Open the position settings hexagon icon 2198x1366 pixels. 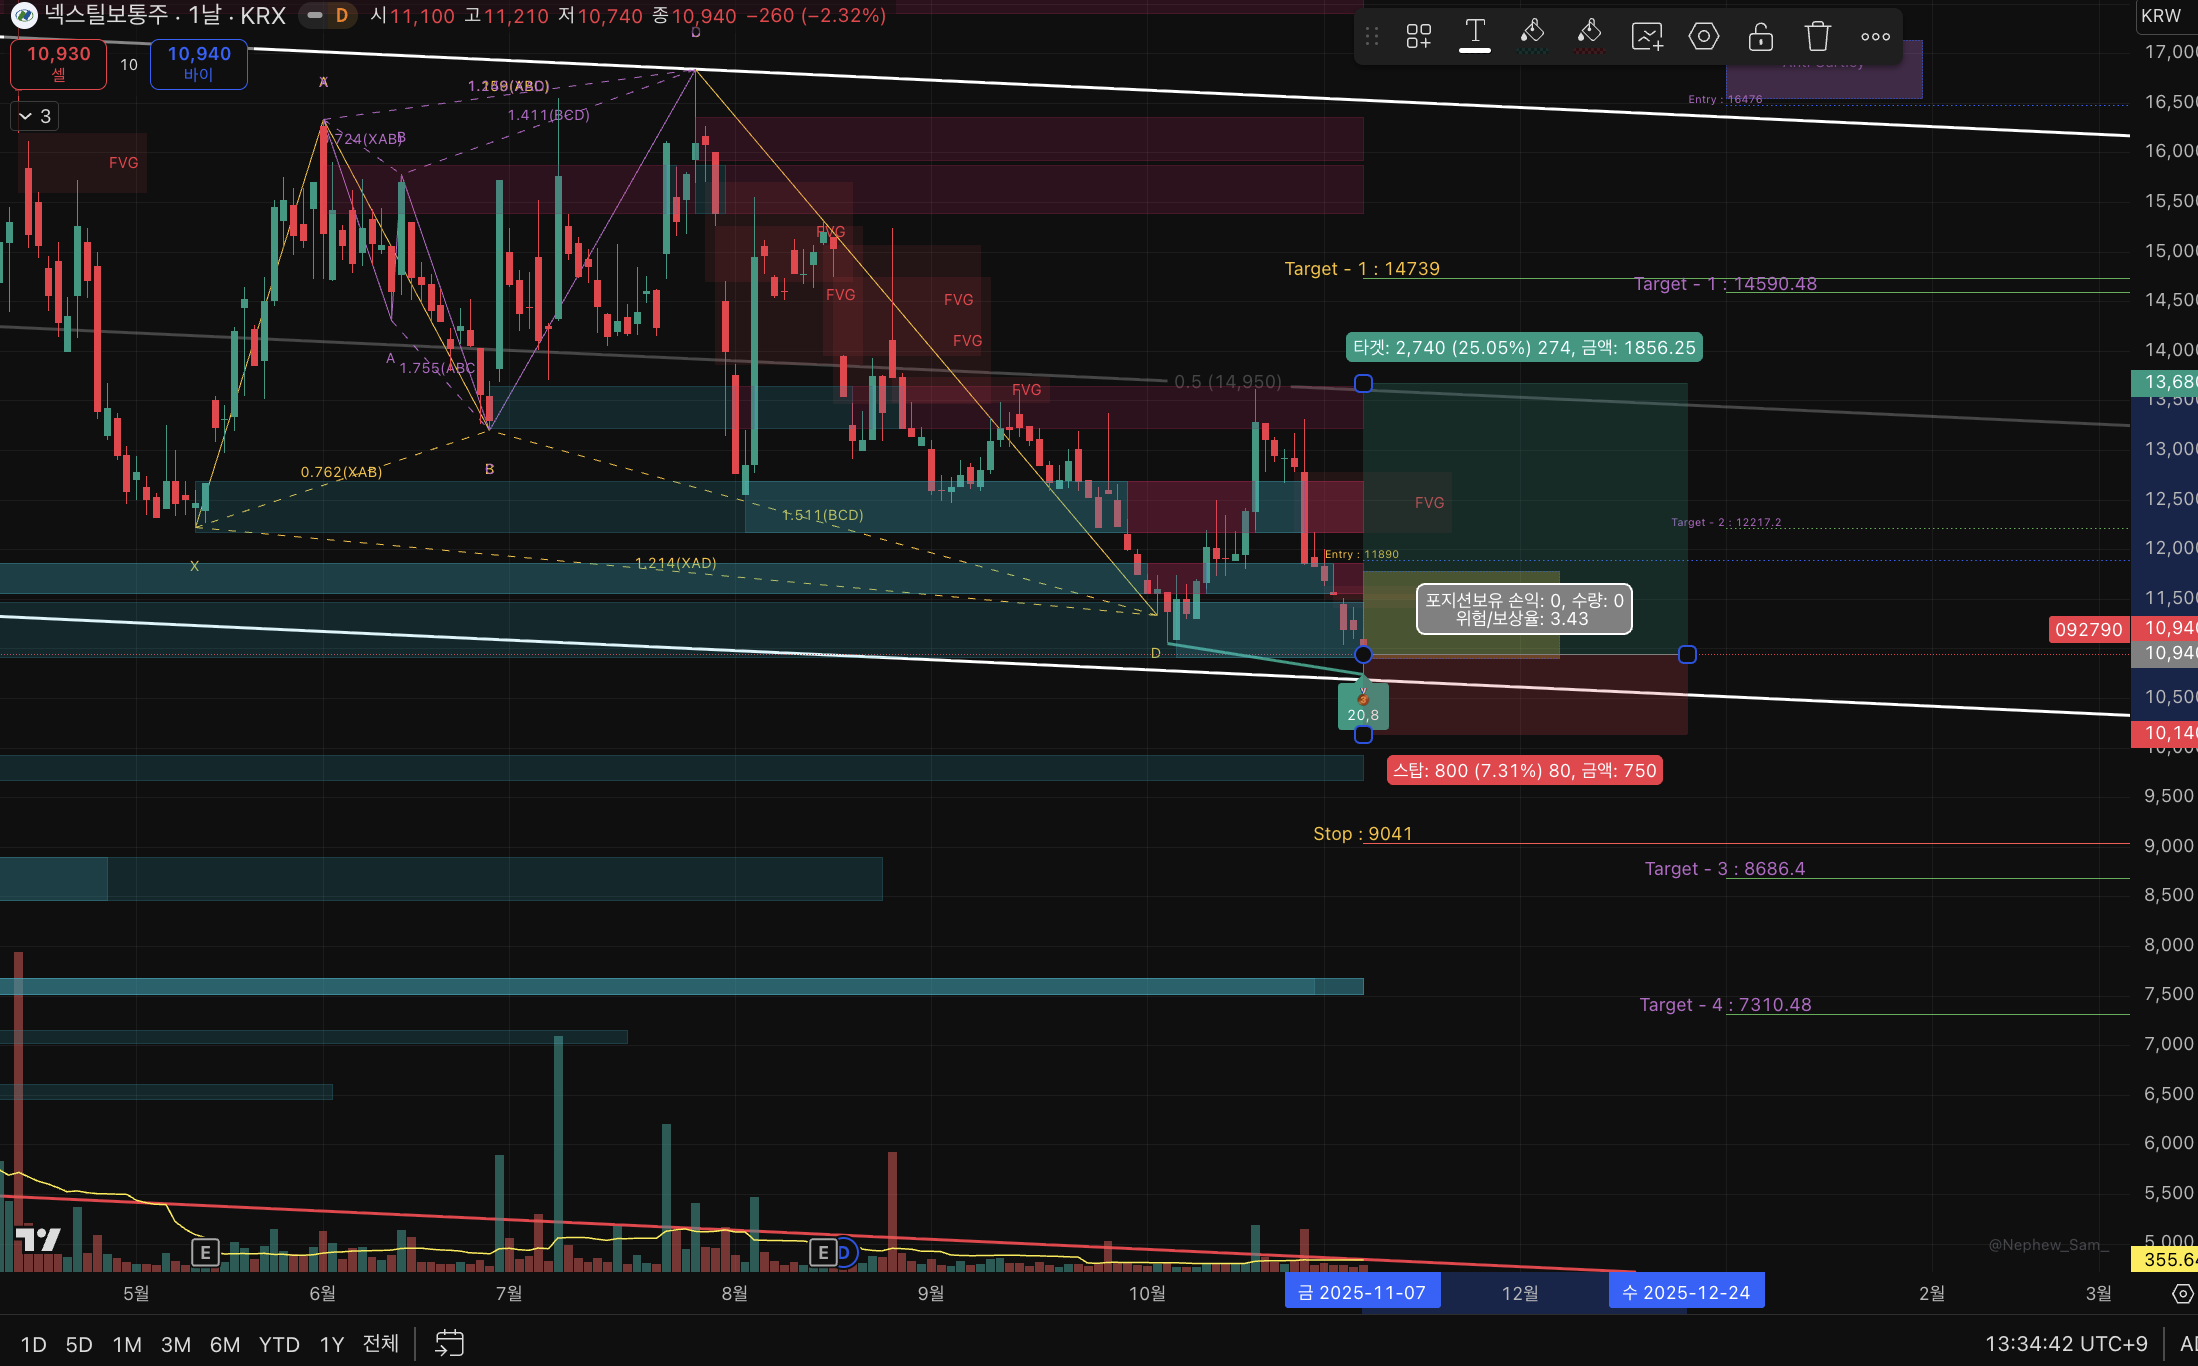1704,37
